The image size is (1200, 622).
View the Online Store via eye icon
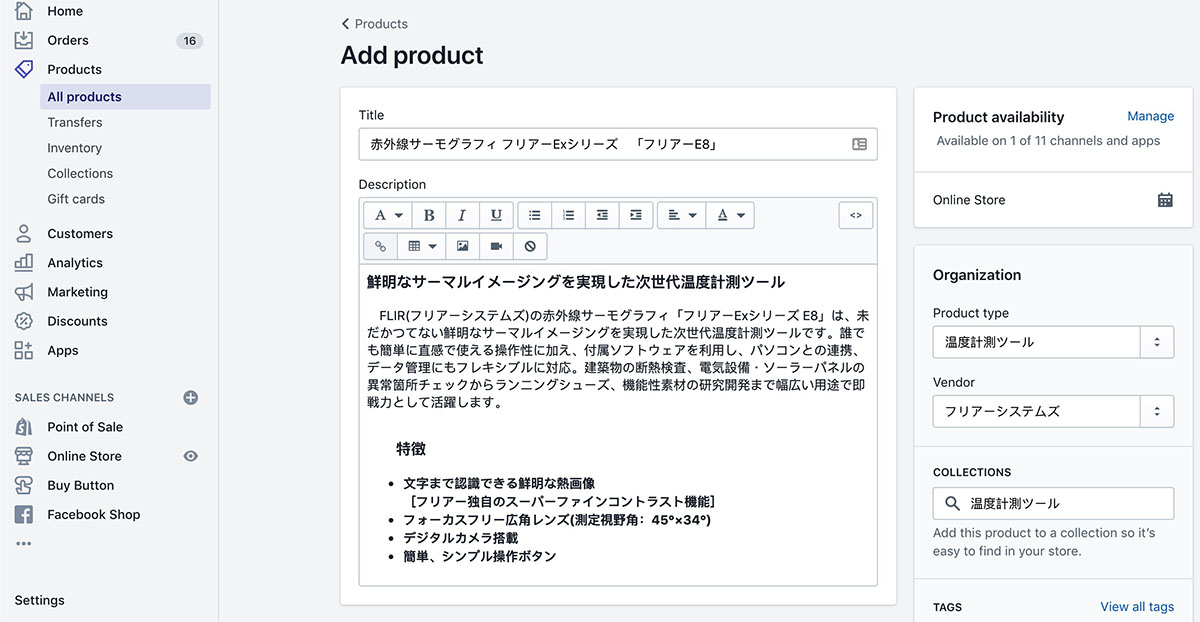pos(191,456)
